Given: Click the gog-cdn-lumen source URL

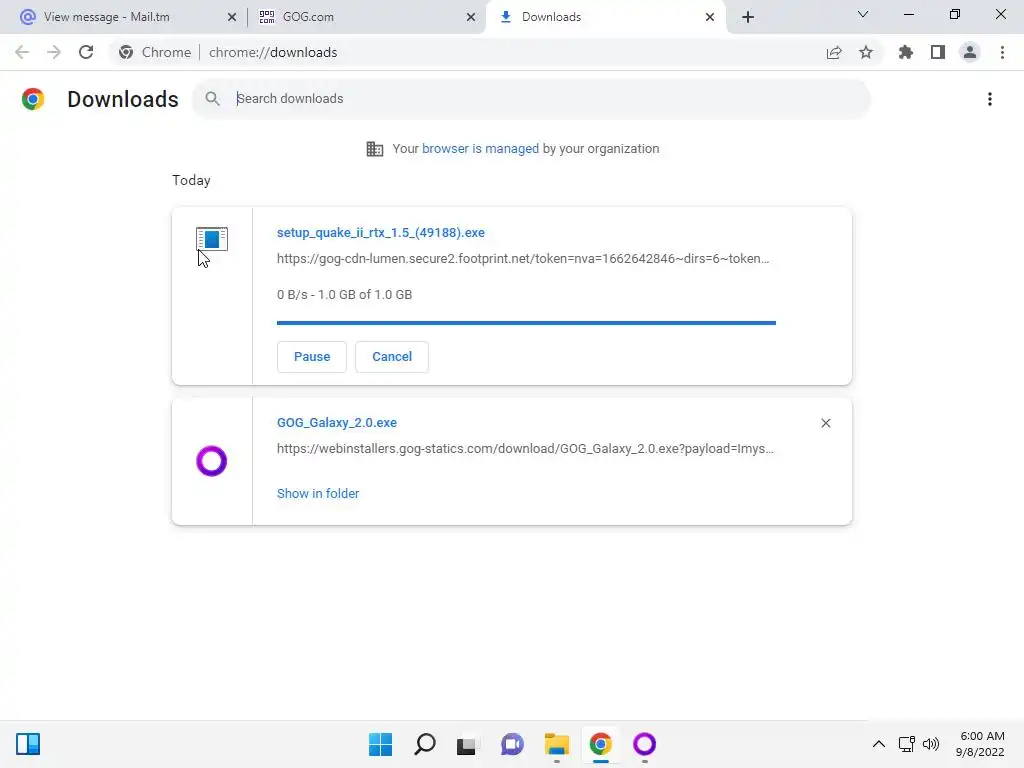Looking at the screenshot, I should coord(523,259).
